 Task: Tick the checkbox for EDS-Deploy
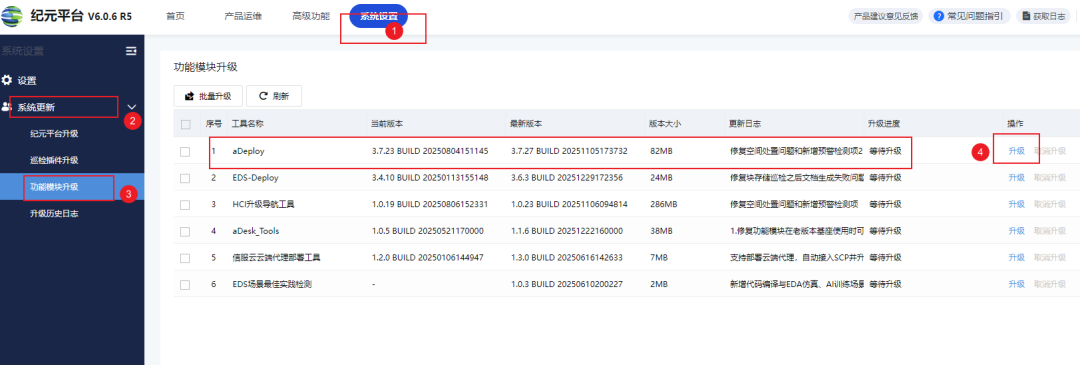tap(185, 178)
